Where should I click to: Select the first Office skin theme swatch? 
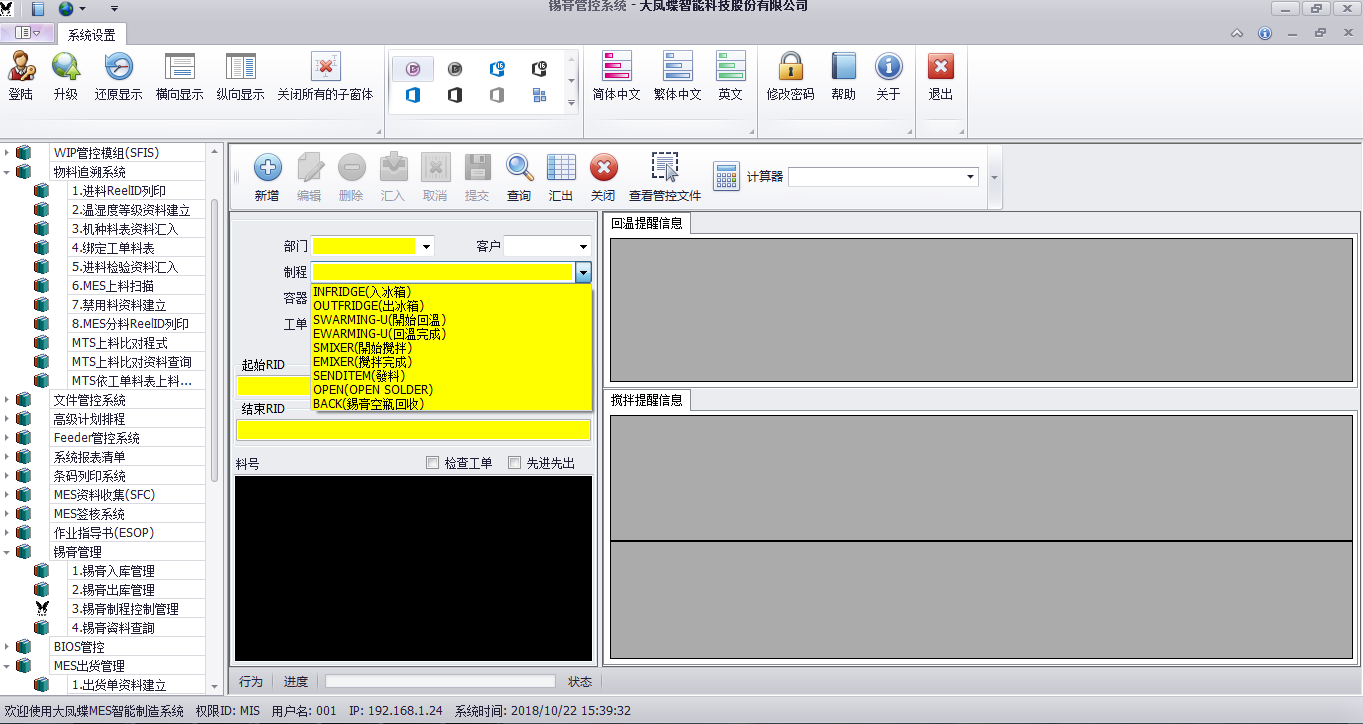[413, 69]
